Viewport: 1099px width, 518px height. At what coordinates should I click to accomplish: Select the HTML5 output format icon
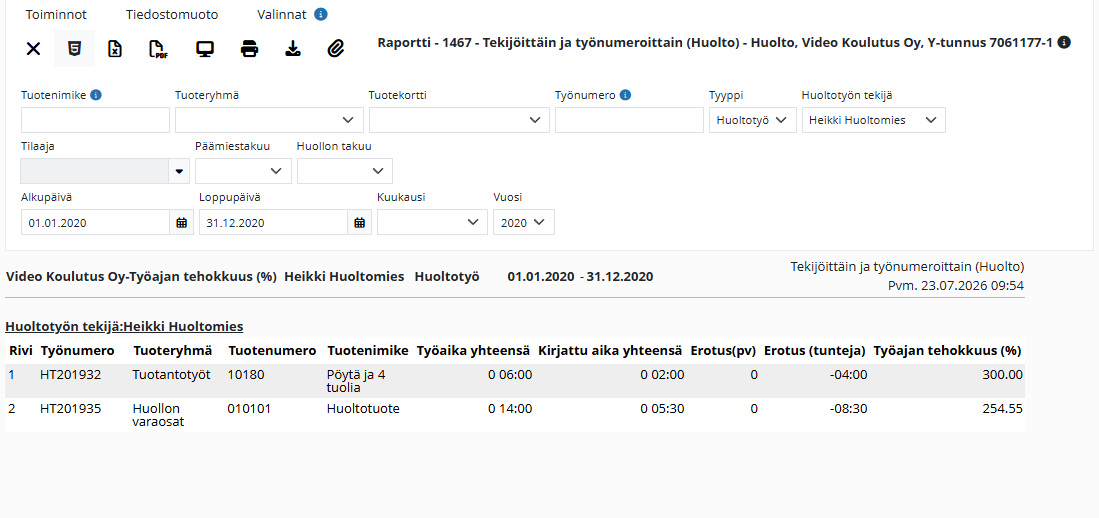tap(74, 49)
